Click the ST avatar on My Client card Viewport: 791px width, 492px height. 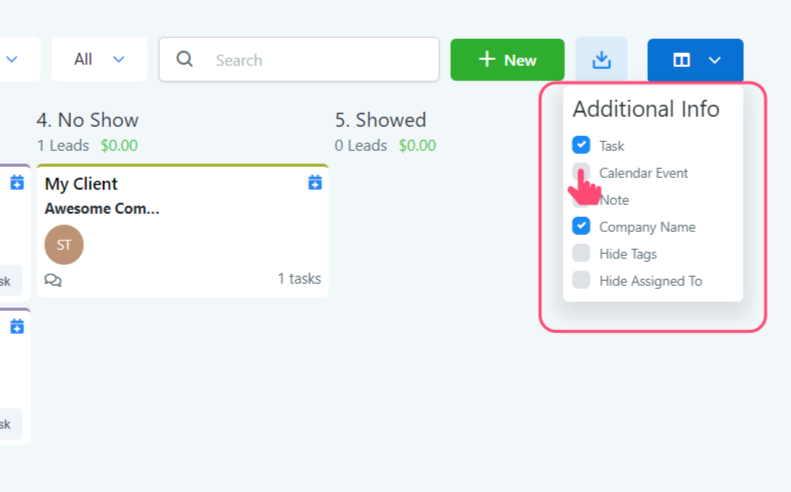[x=64, y=245]
